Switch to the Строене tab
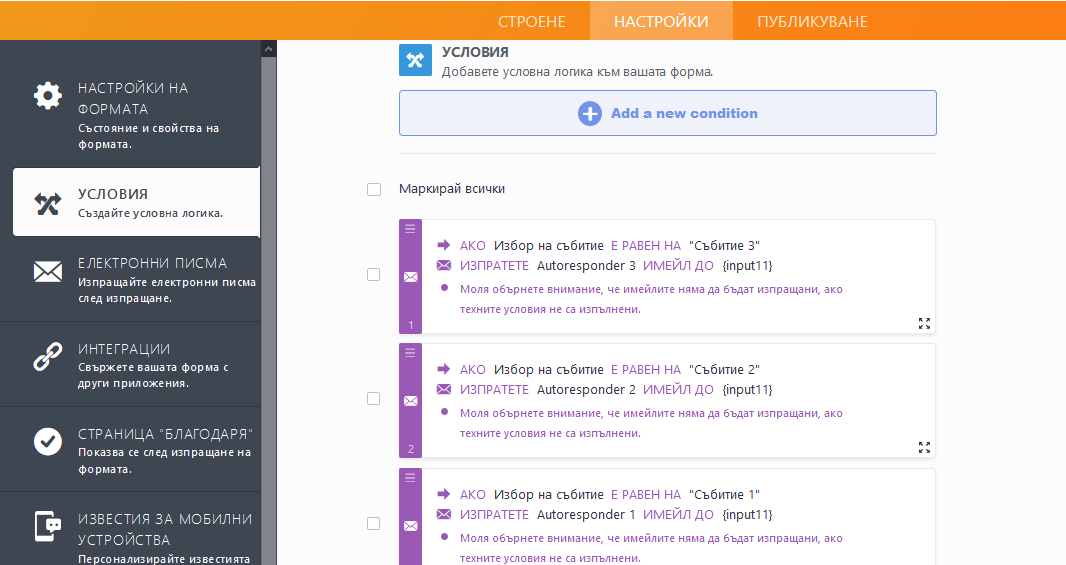Viewport: 1066px width, 565px height. [x=532, y=21]
